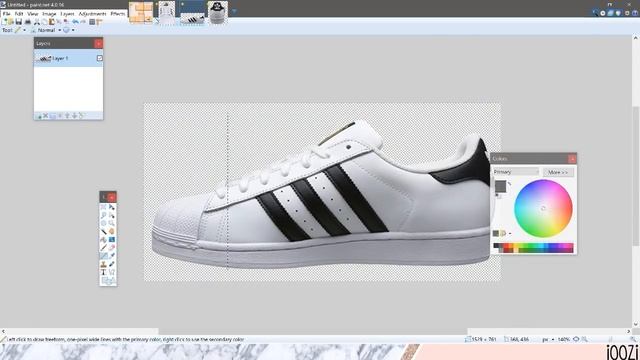Pick a color on the color wheel
The height and width of the screenshot is (360, 640).
click(543, 208)
